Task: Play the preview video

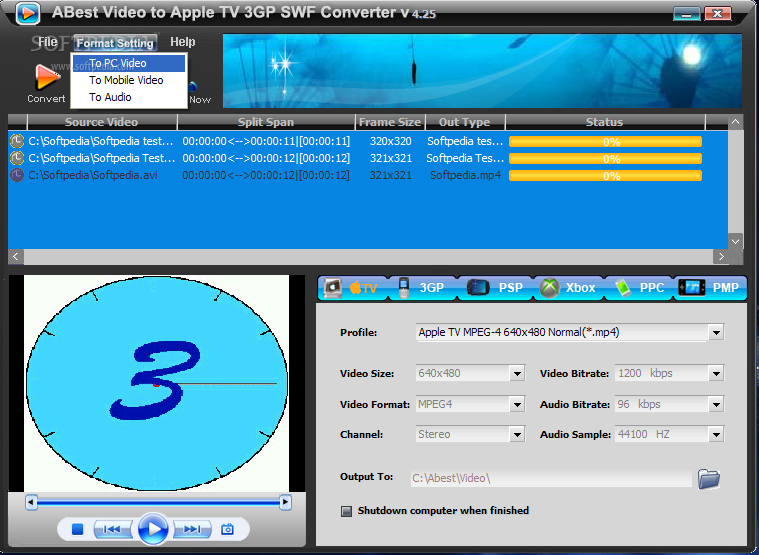Action: (x=153, y=529)
